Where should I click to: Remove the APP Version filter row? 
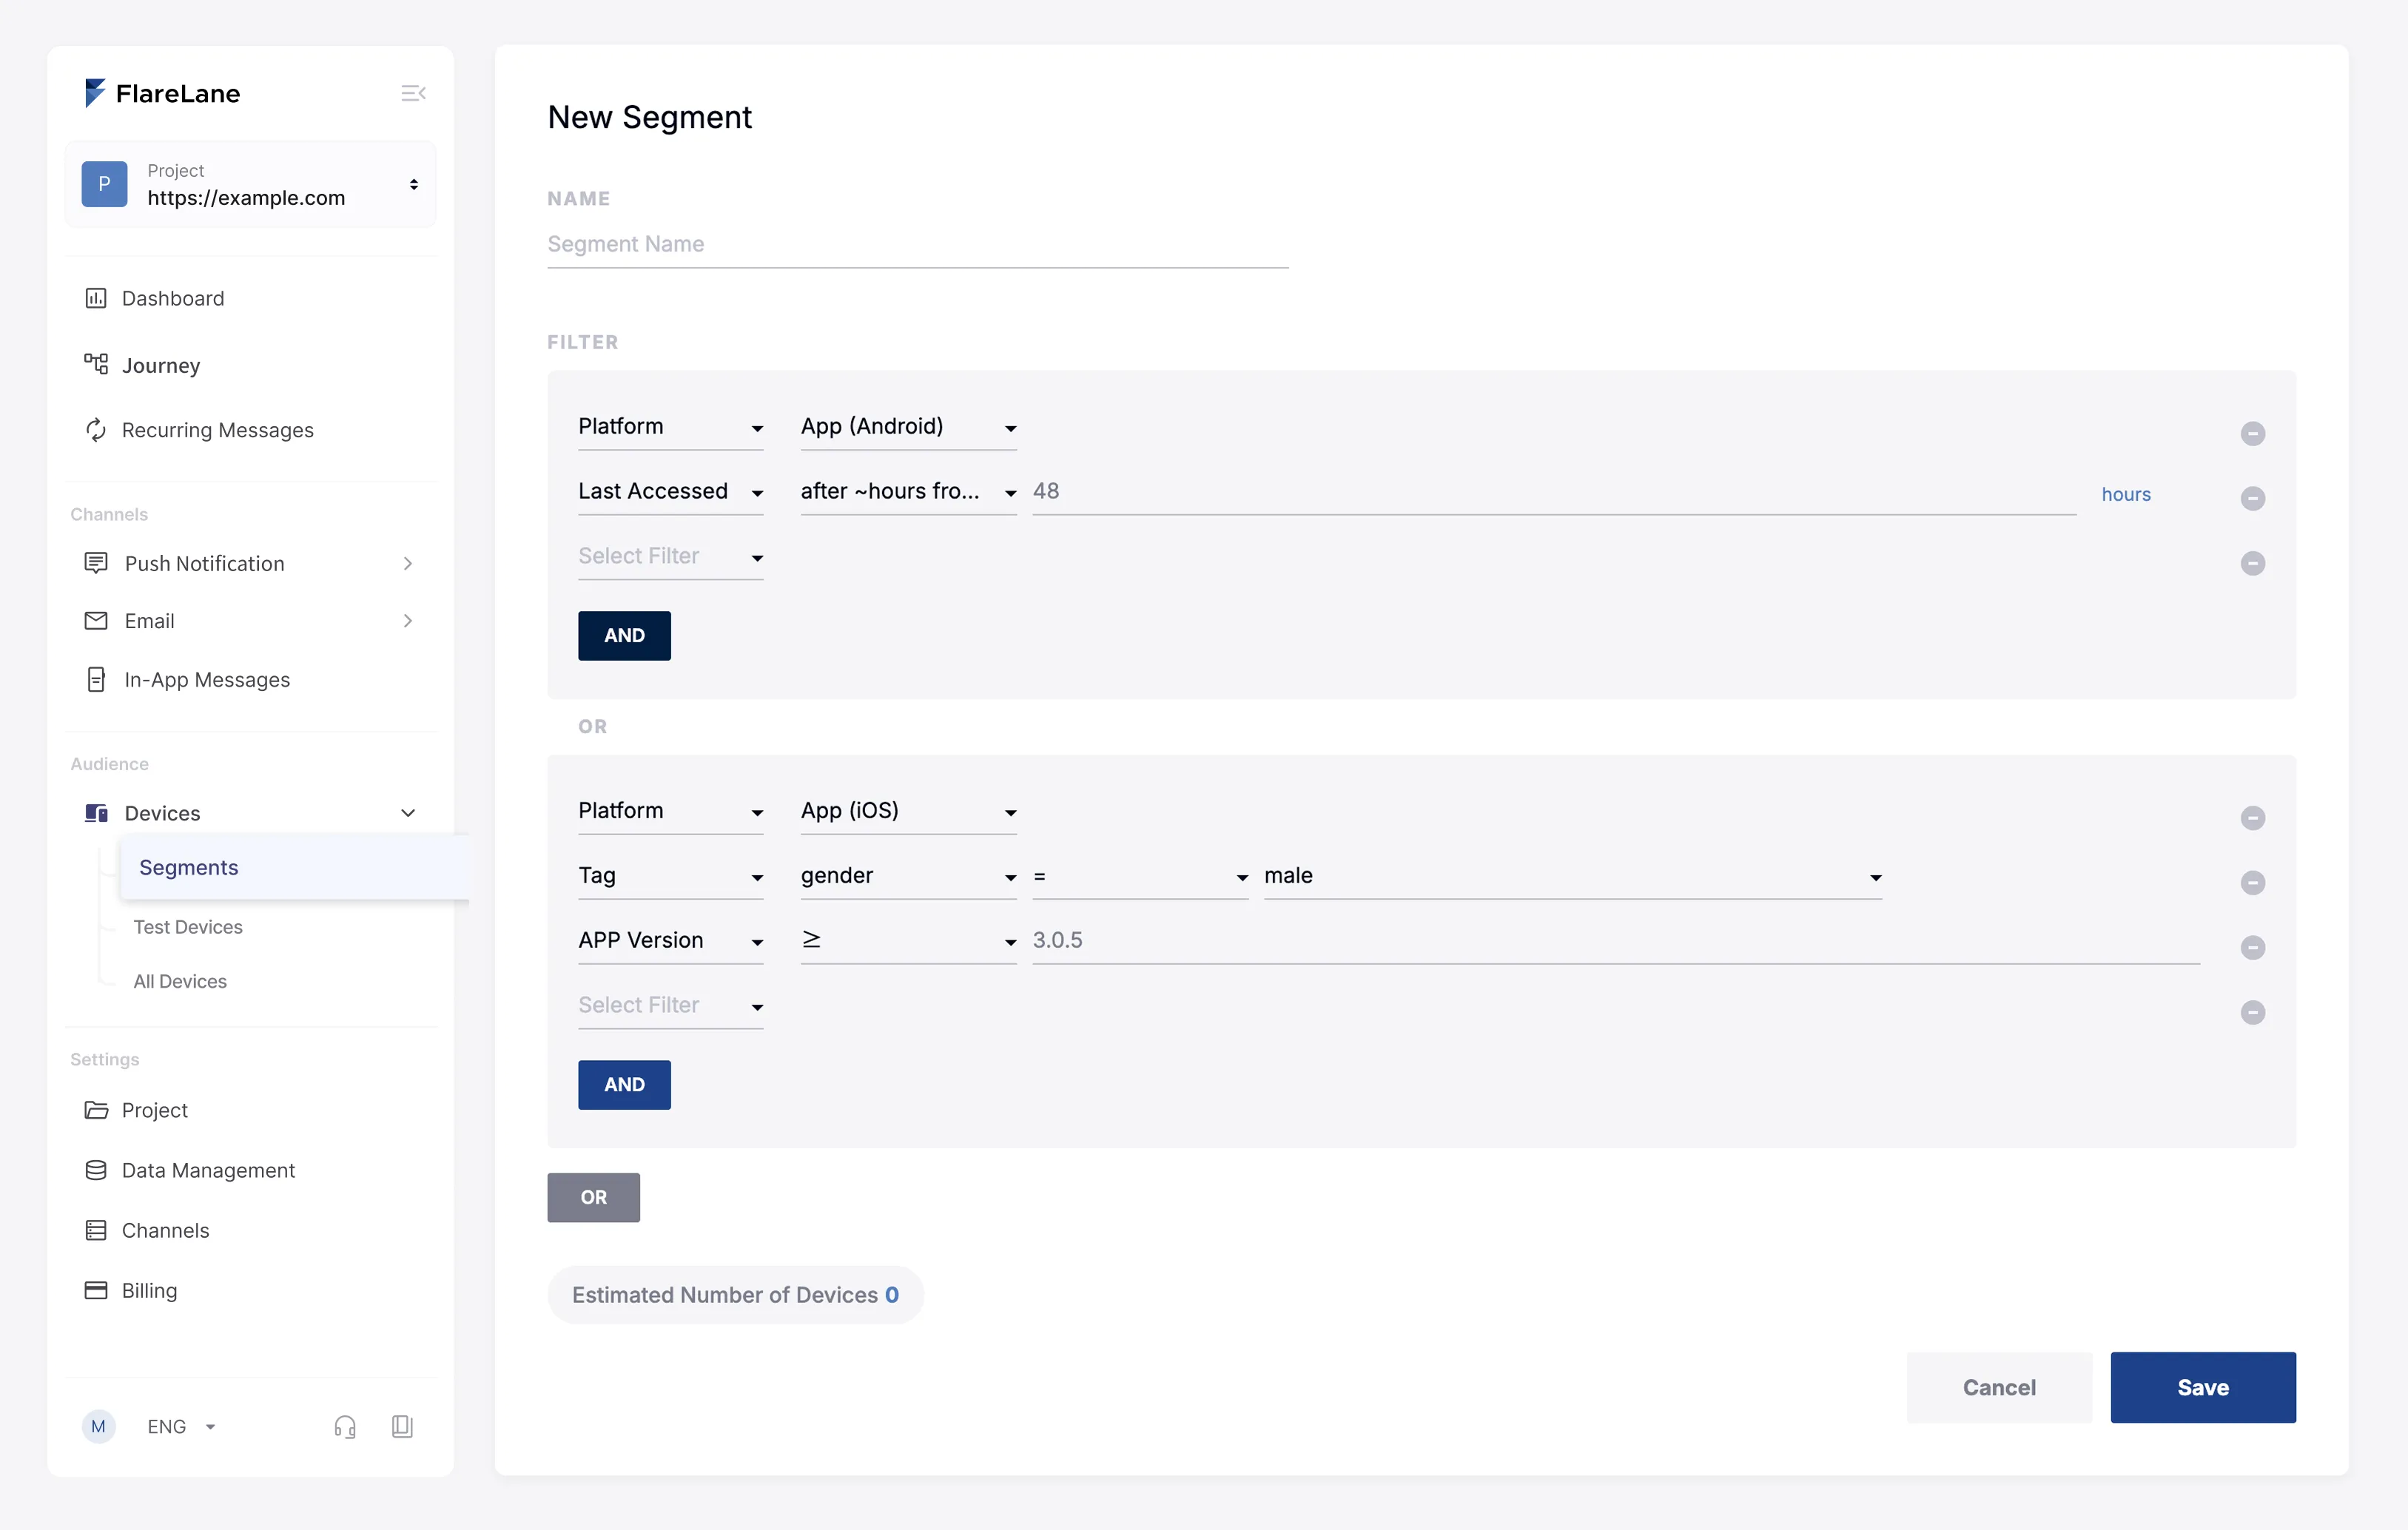coord(2252,947)
